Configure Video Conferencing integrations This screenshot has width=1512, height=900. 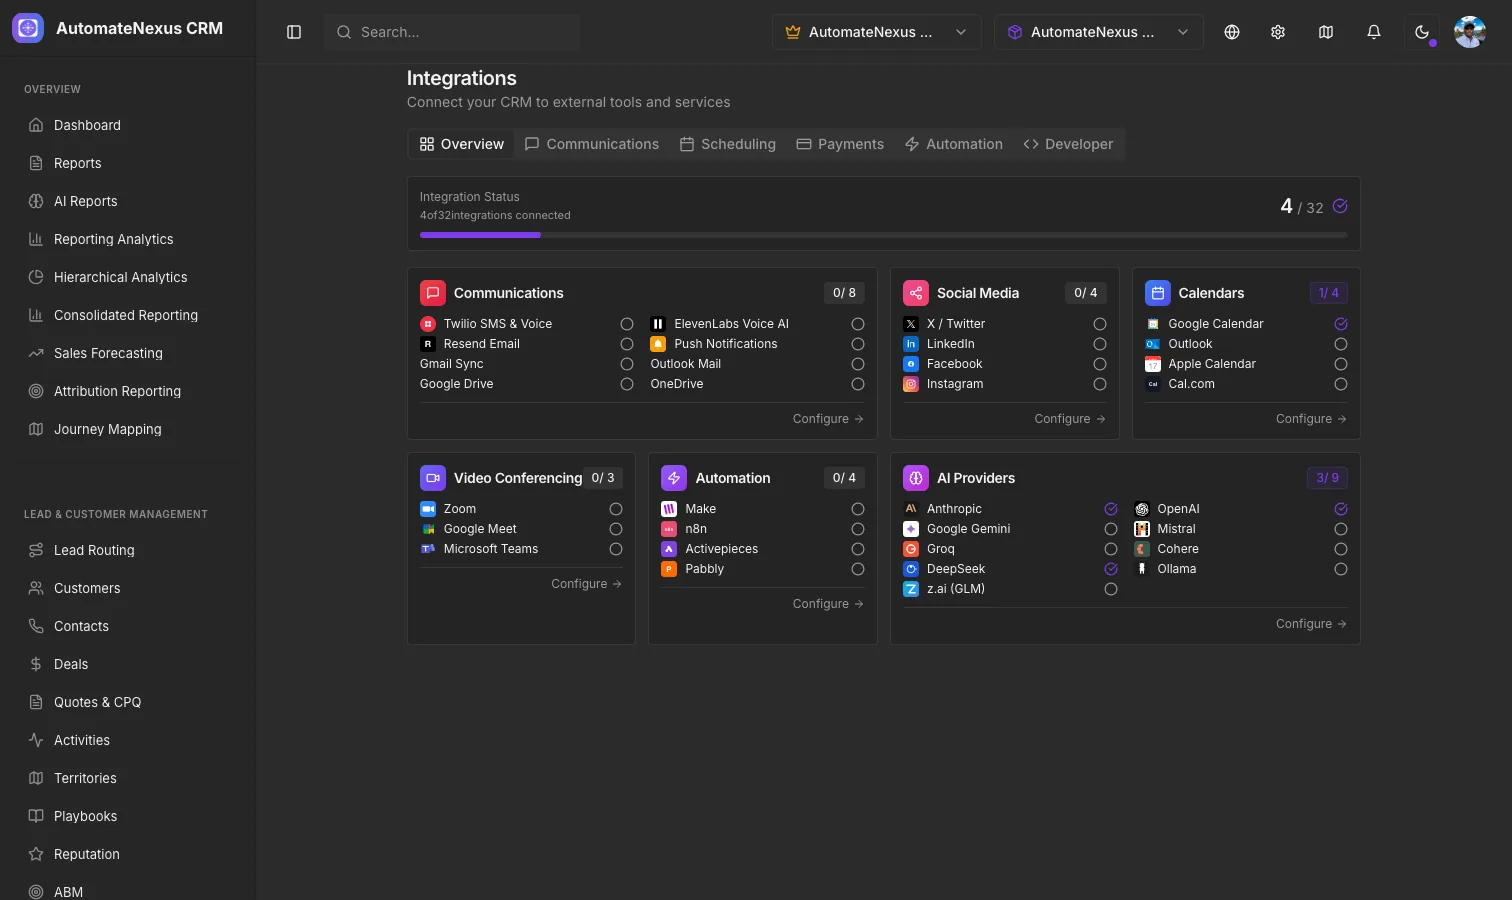click(x=587, y=584)
